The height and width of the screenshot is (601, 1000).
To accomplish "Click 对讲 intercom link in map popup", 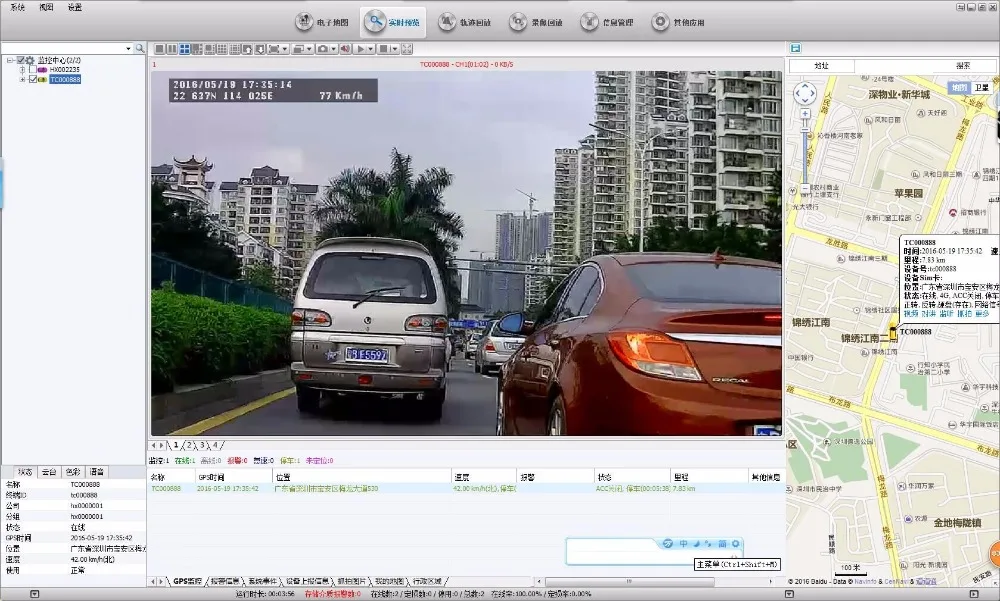I will [929, 314].
